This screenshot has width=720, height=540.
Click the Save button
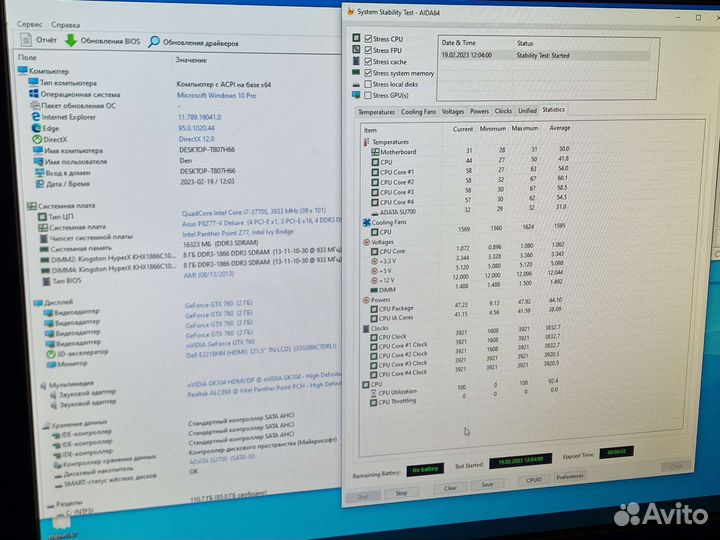pos(487,484)
